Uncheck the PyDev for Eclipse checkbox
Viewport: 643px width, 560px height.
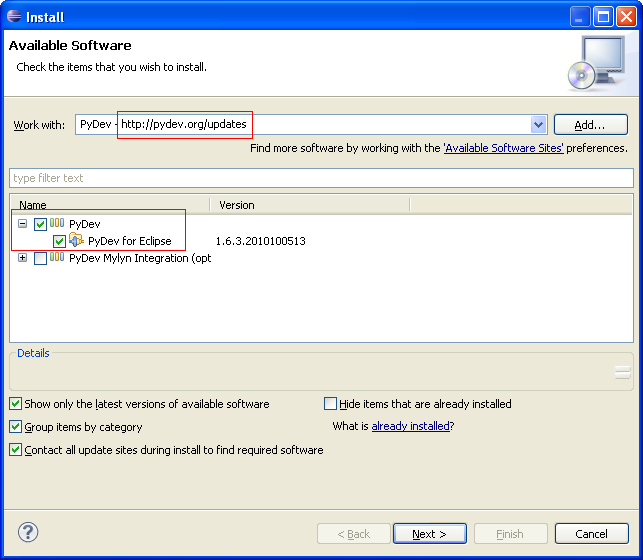(x=59, y=241)
